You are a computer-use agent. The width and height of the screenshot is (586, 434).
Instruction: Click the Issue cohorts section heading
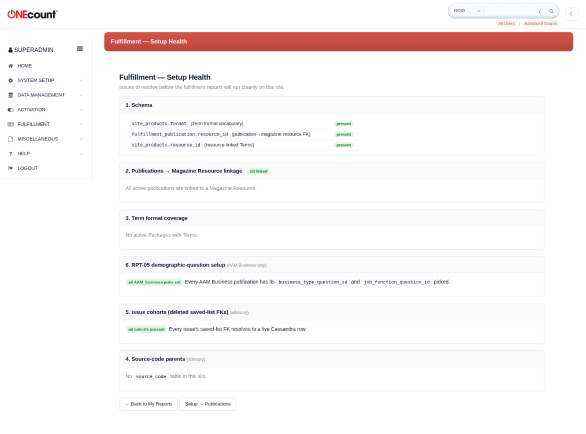176,312
